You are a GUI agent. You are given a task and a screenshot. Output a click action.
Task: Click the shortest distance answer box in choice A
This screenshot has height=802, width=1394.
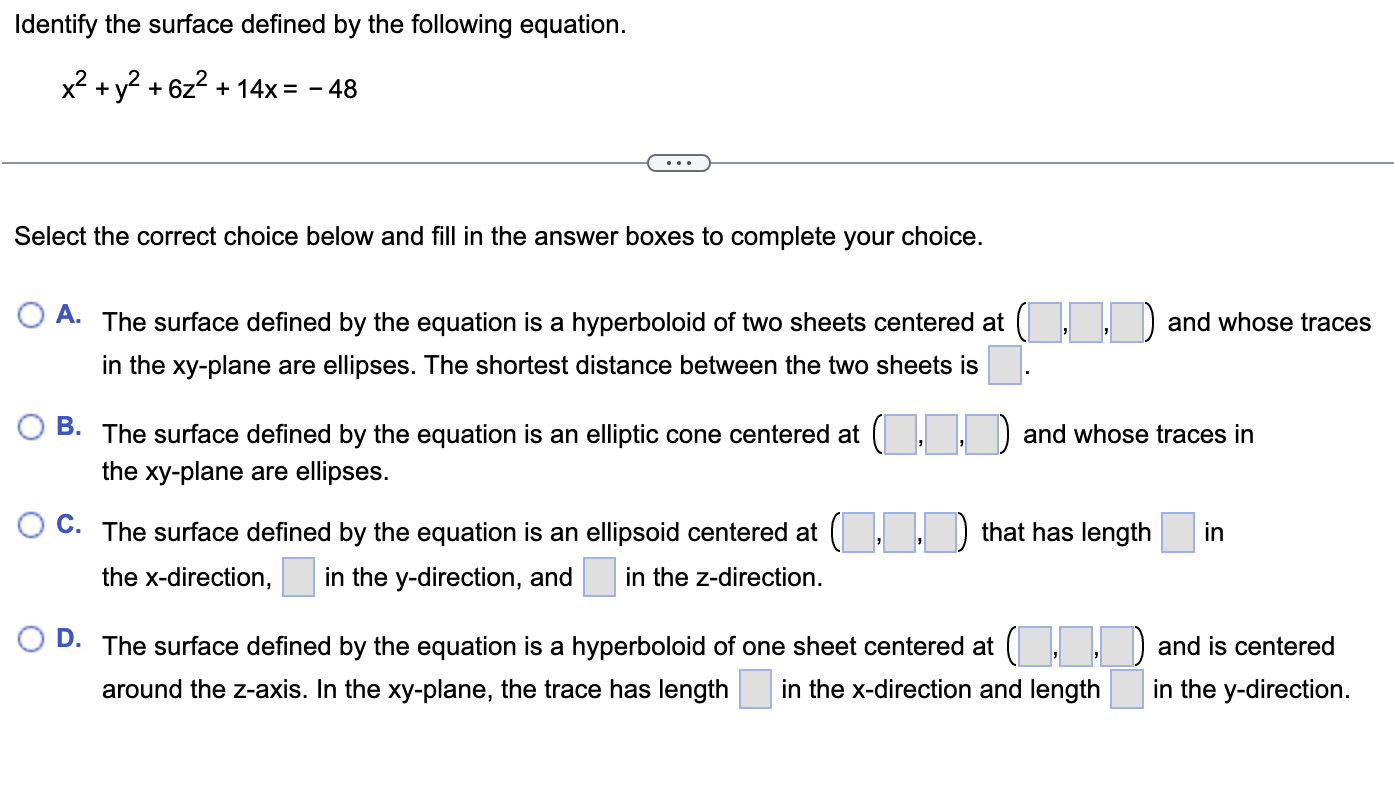pos(1007,365)
